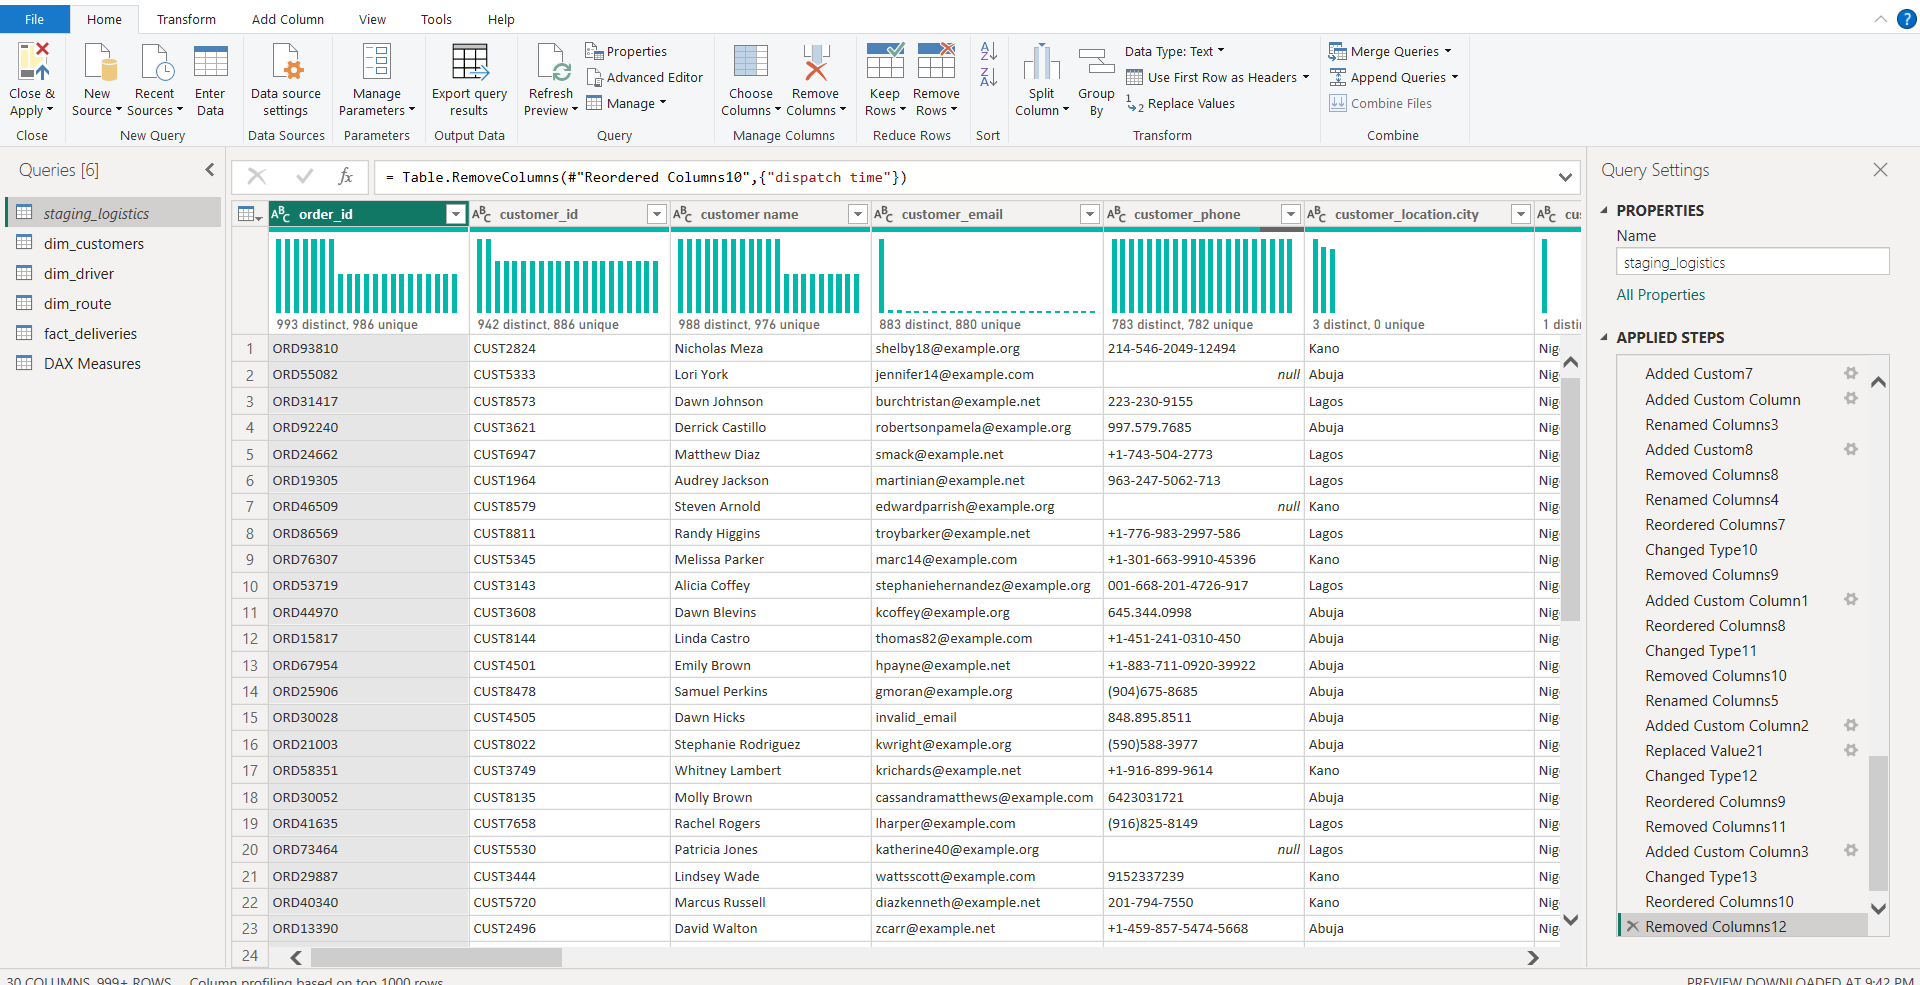Switch to Help tab
This screenshot has height=985, width=1920.
point(501,19)
